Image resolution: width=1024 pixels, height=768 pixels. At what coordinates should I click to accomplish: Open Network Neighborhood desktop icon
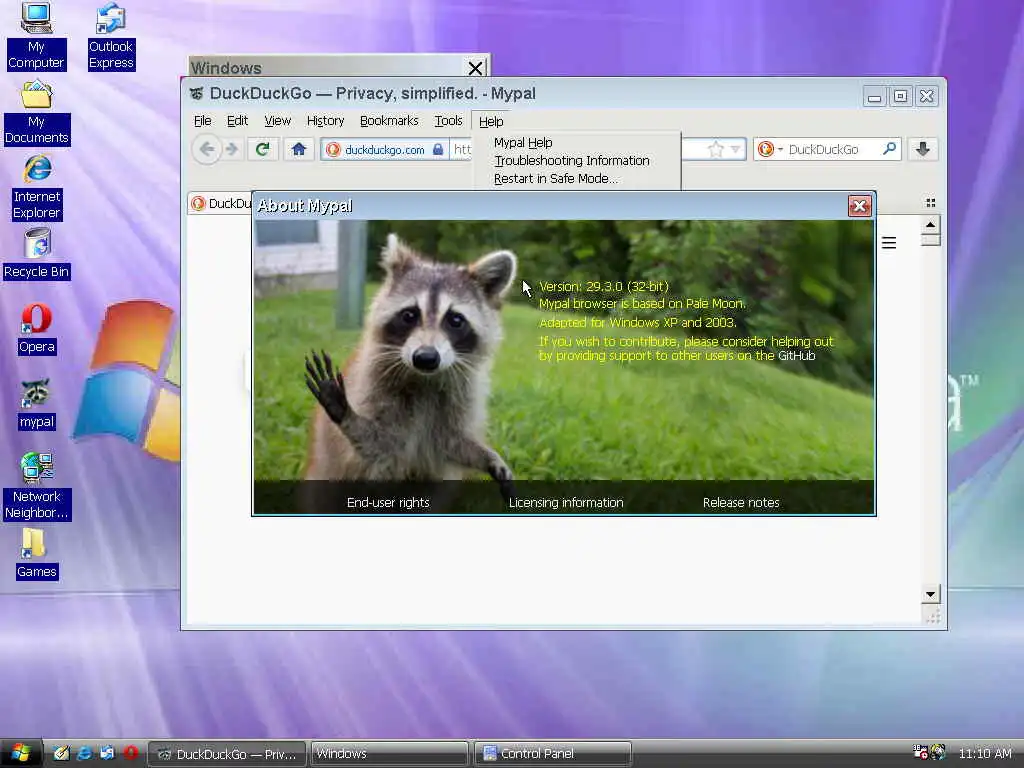tap(37, 486)
